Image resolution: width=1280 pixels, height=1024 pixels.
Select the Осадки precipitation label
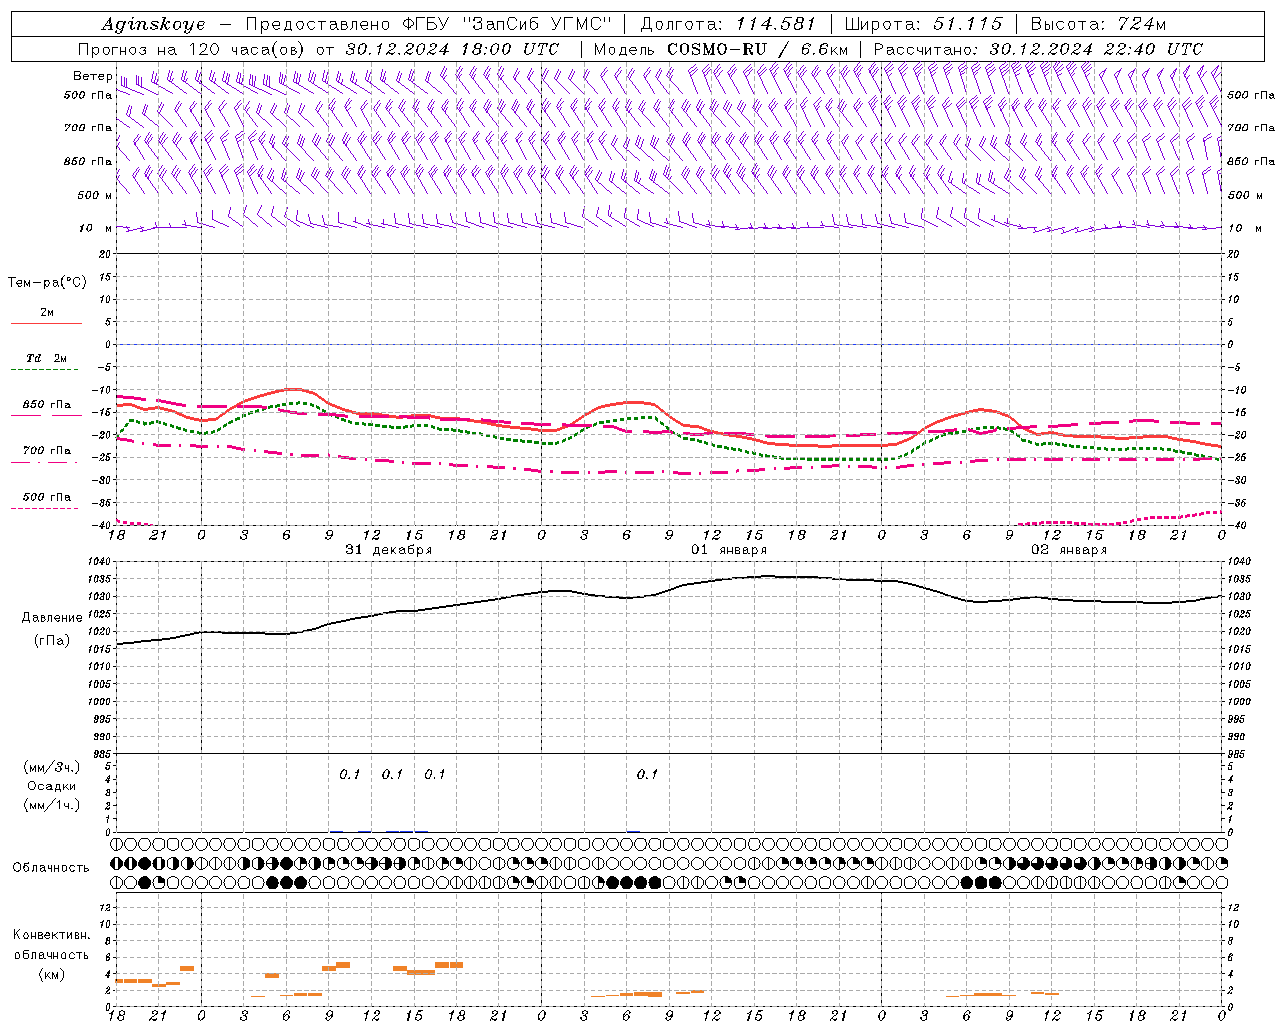click(52, 786)
